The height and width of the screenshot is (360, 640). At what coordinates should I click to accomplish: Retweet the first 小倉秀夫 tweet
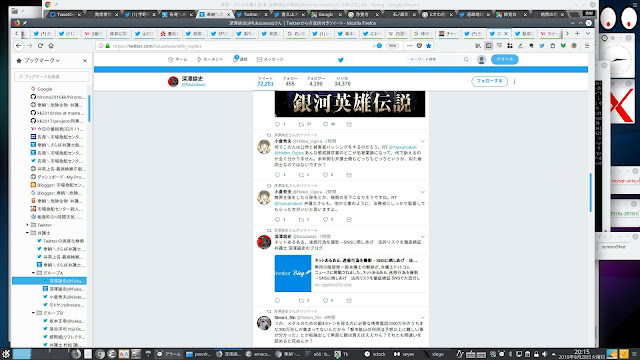[301, 175]
